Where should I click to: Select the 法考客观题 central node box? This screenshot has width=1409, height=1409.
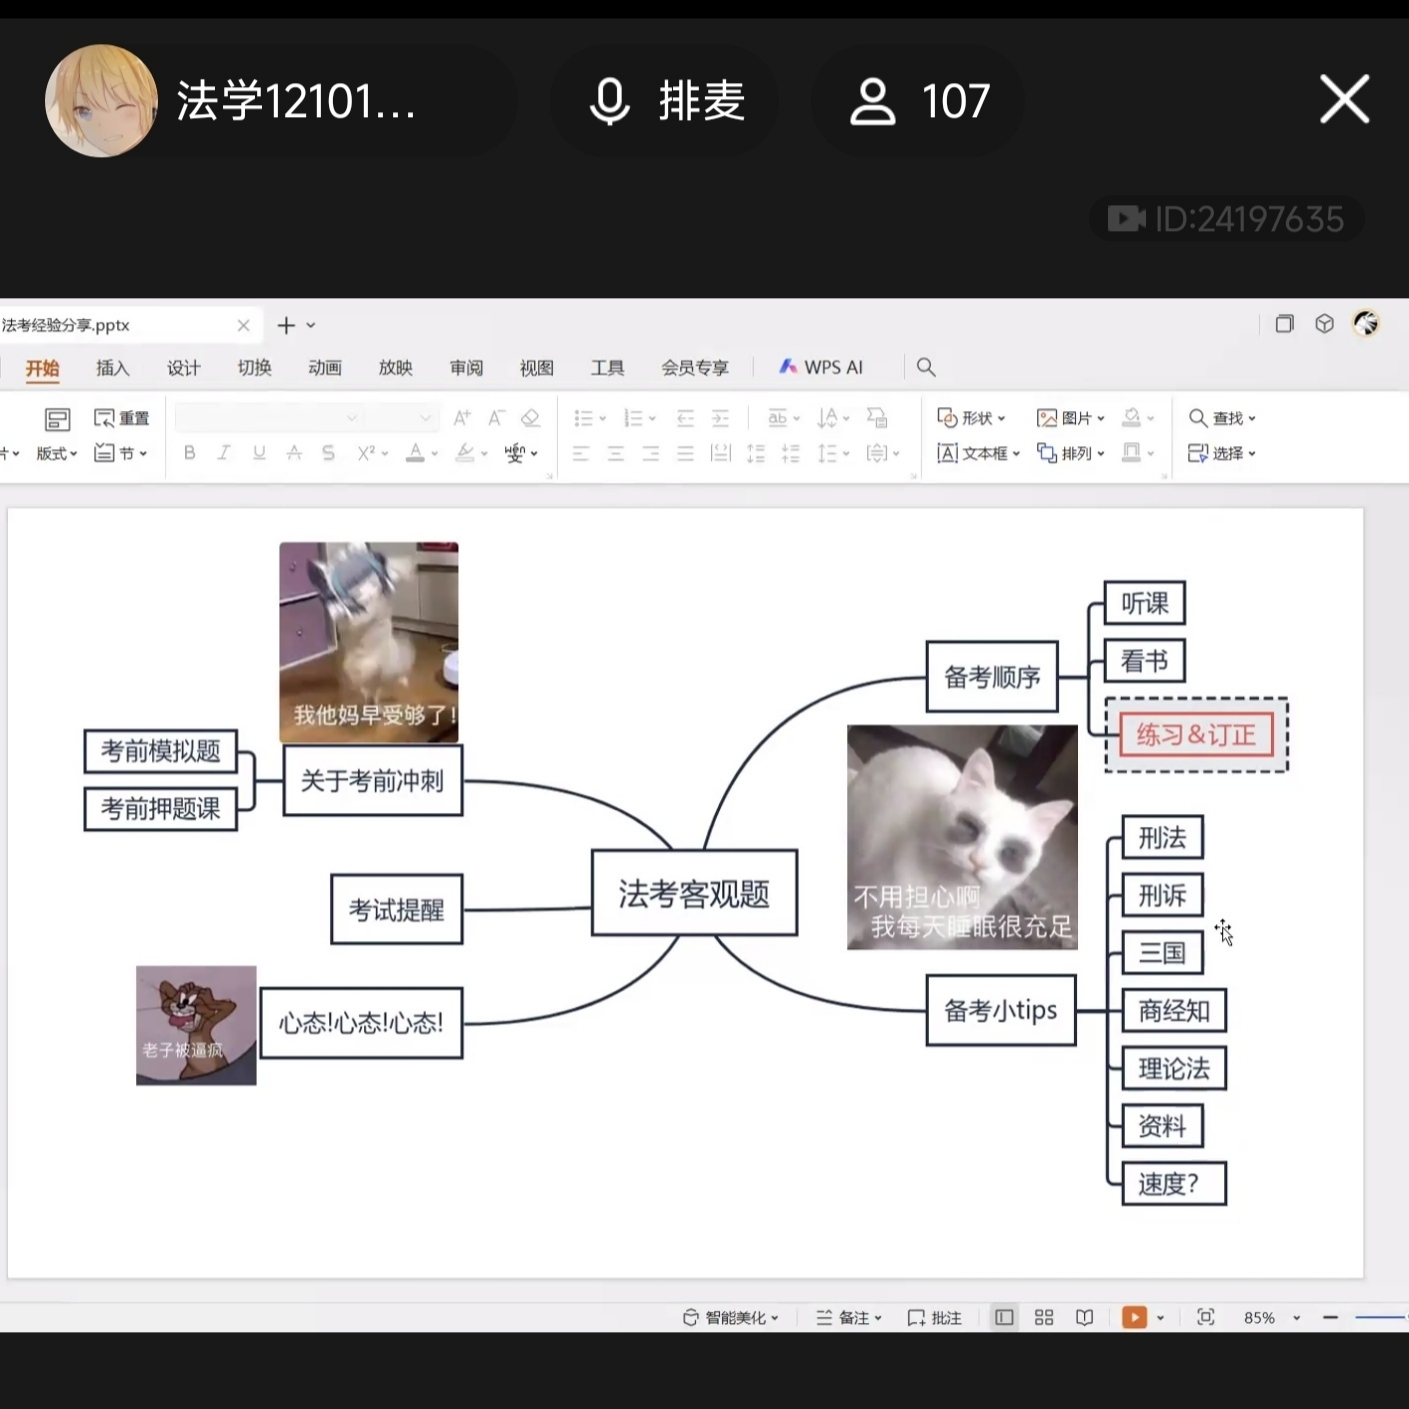coord(694,893)
